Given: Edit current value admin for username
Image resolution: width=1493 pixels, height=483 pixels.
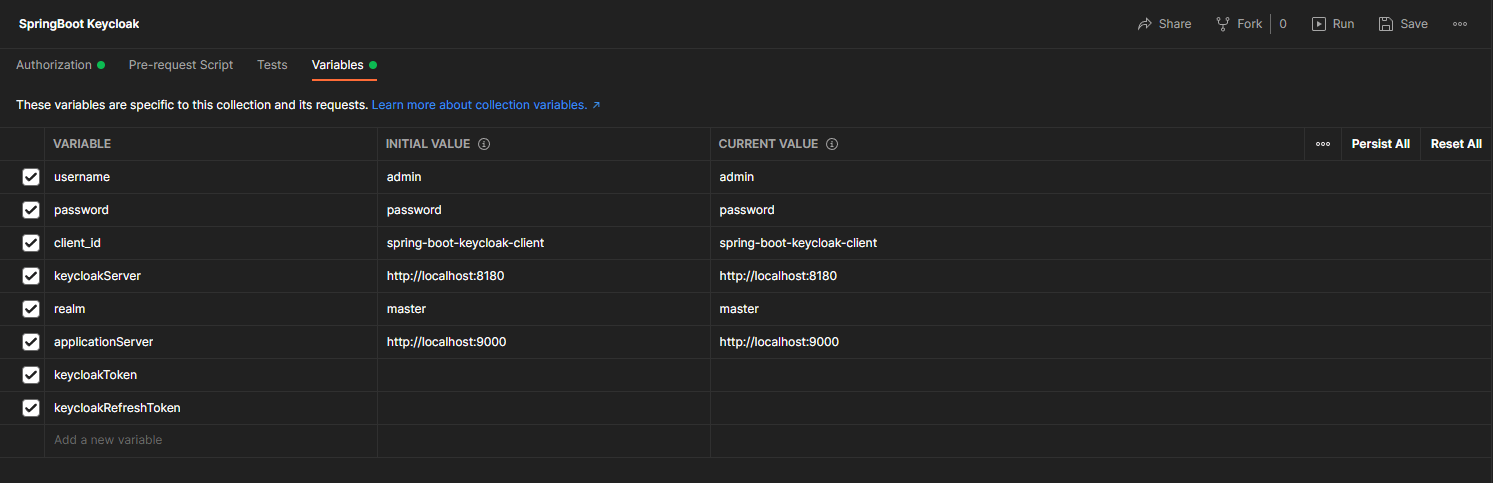Looking at the screenshot, I should click(x=1101, y=177).
